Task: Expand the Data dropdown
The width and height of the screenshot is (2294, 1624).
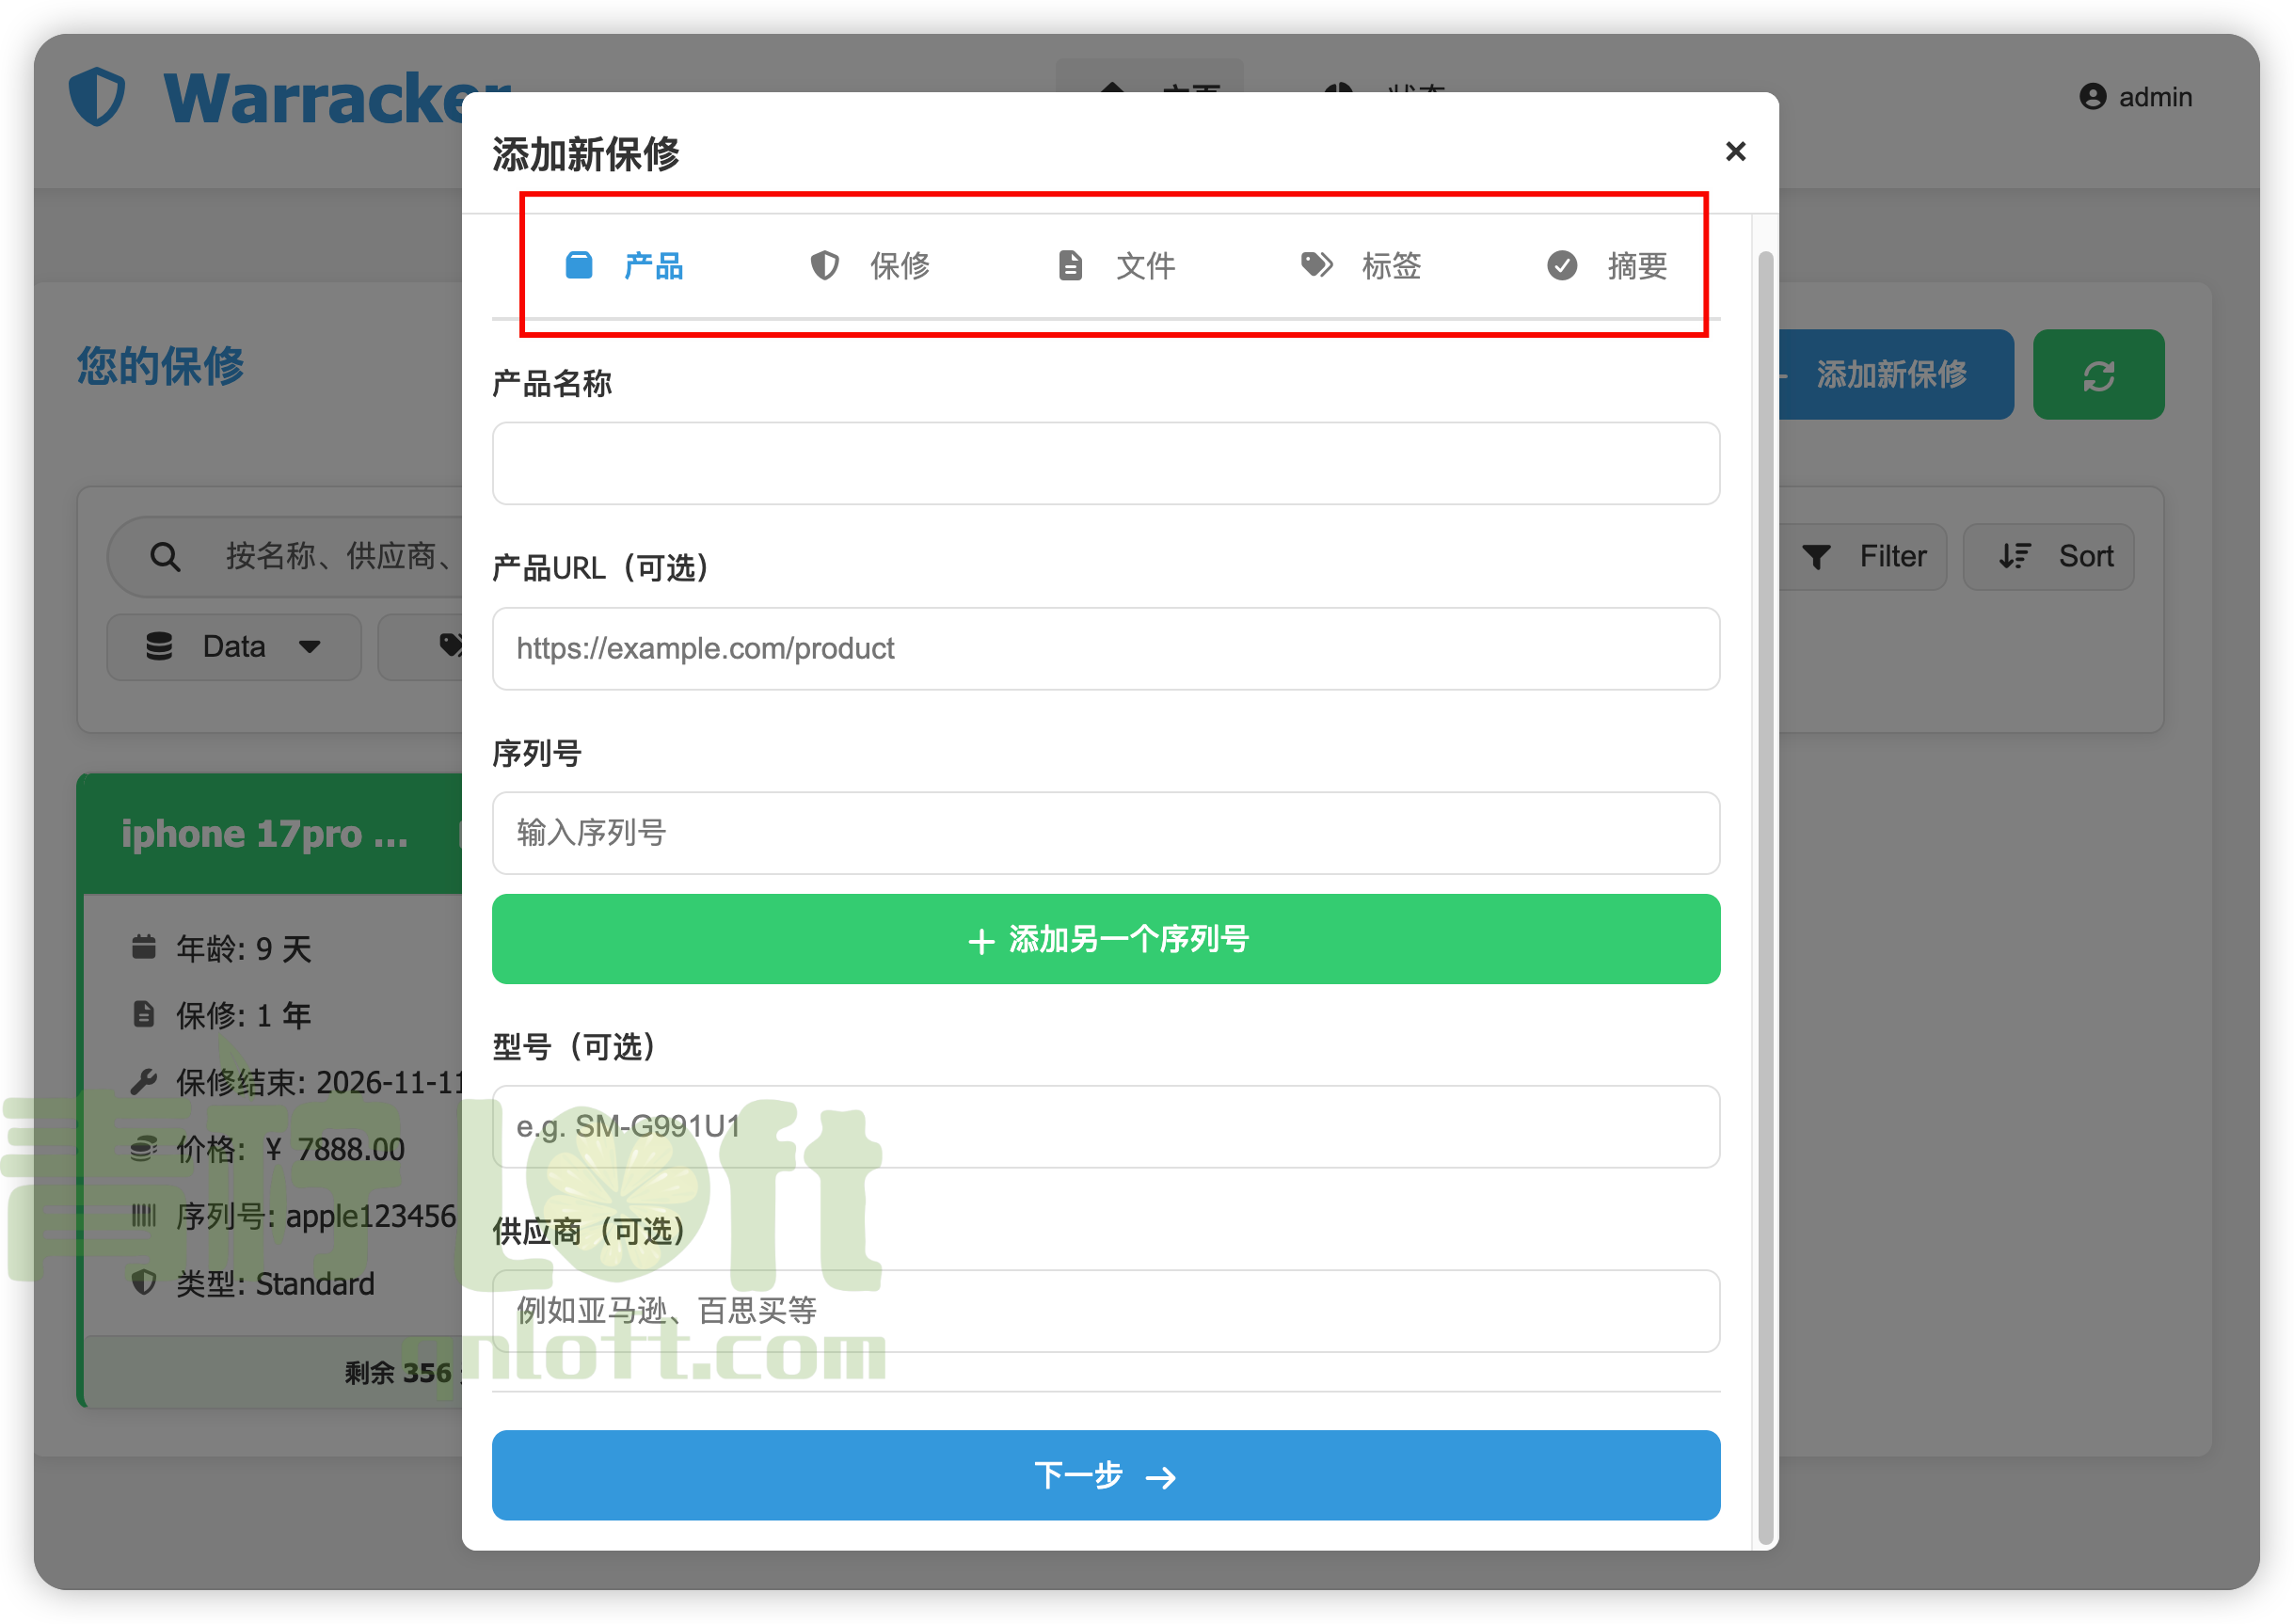Action: click(x=235, y=647)
